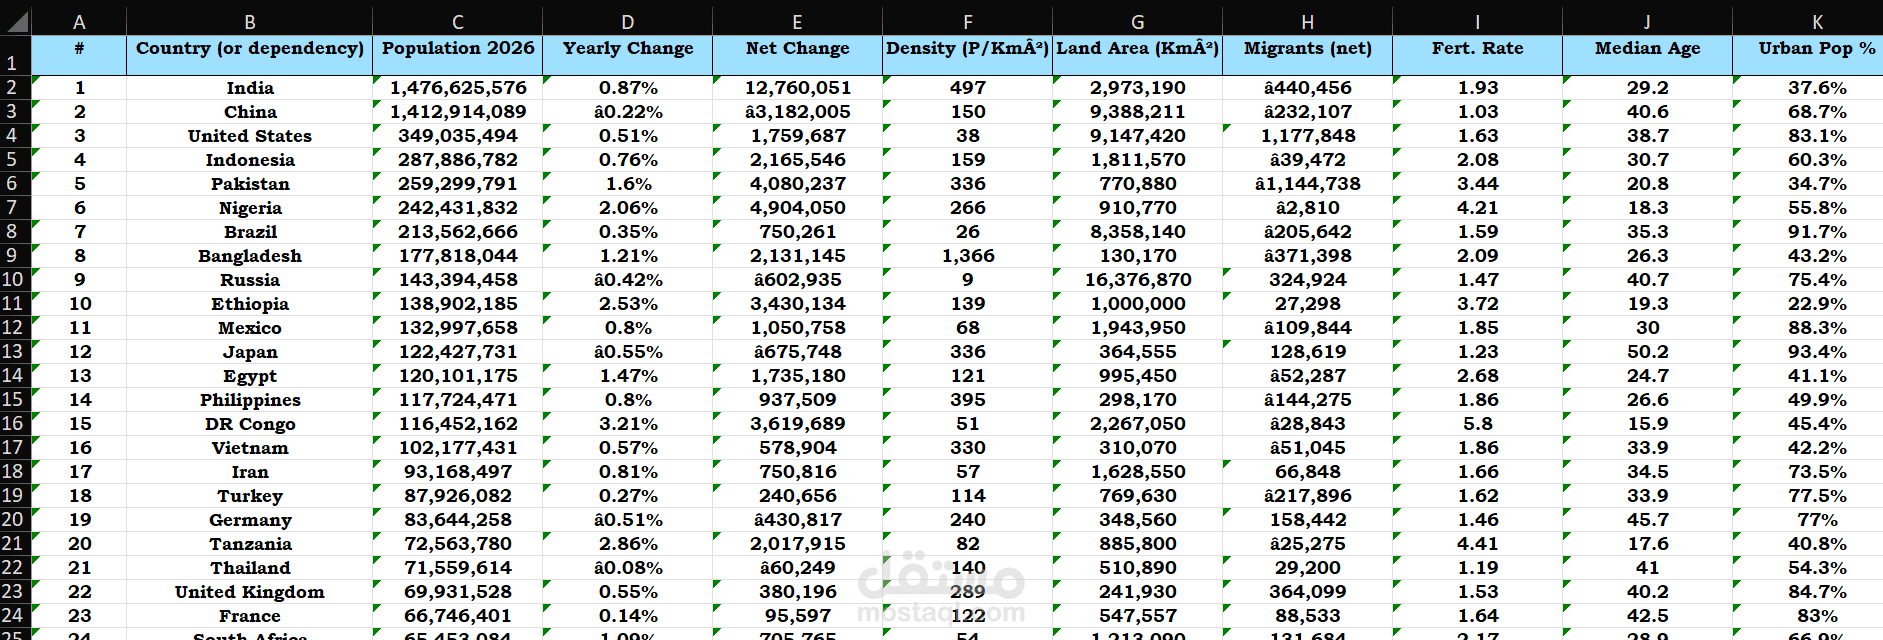Click the urban pop value 91.7%
1883x640 pixels.
pyautogui.click(x=1817, y=232)
